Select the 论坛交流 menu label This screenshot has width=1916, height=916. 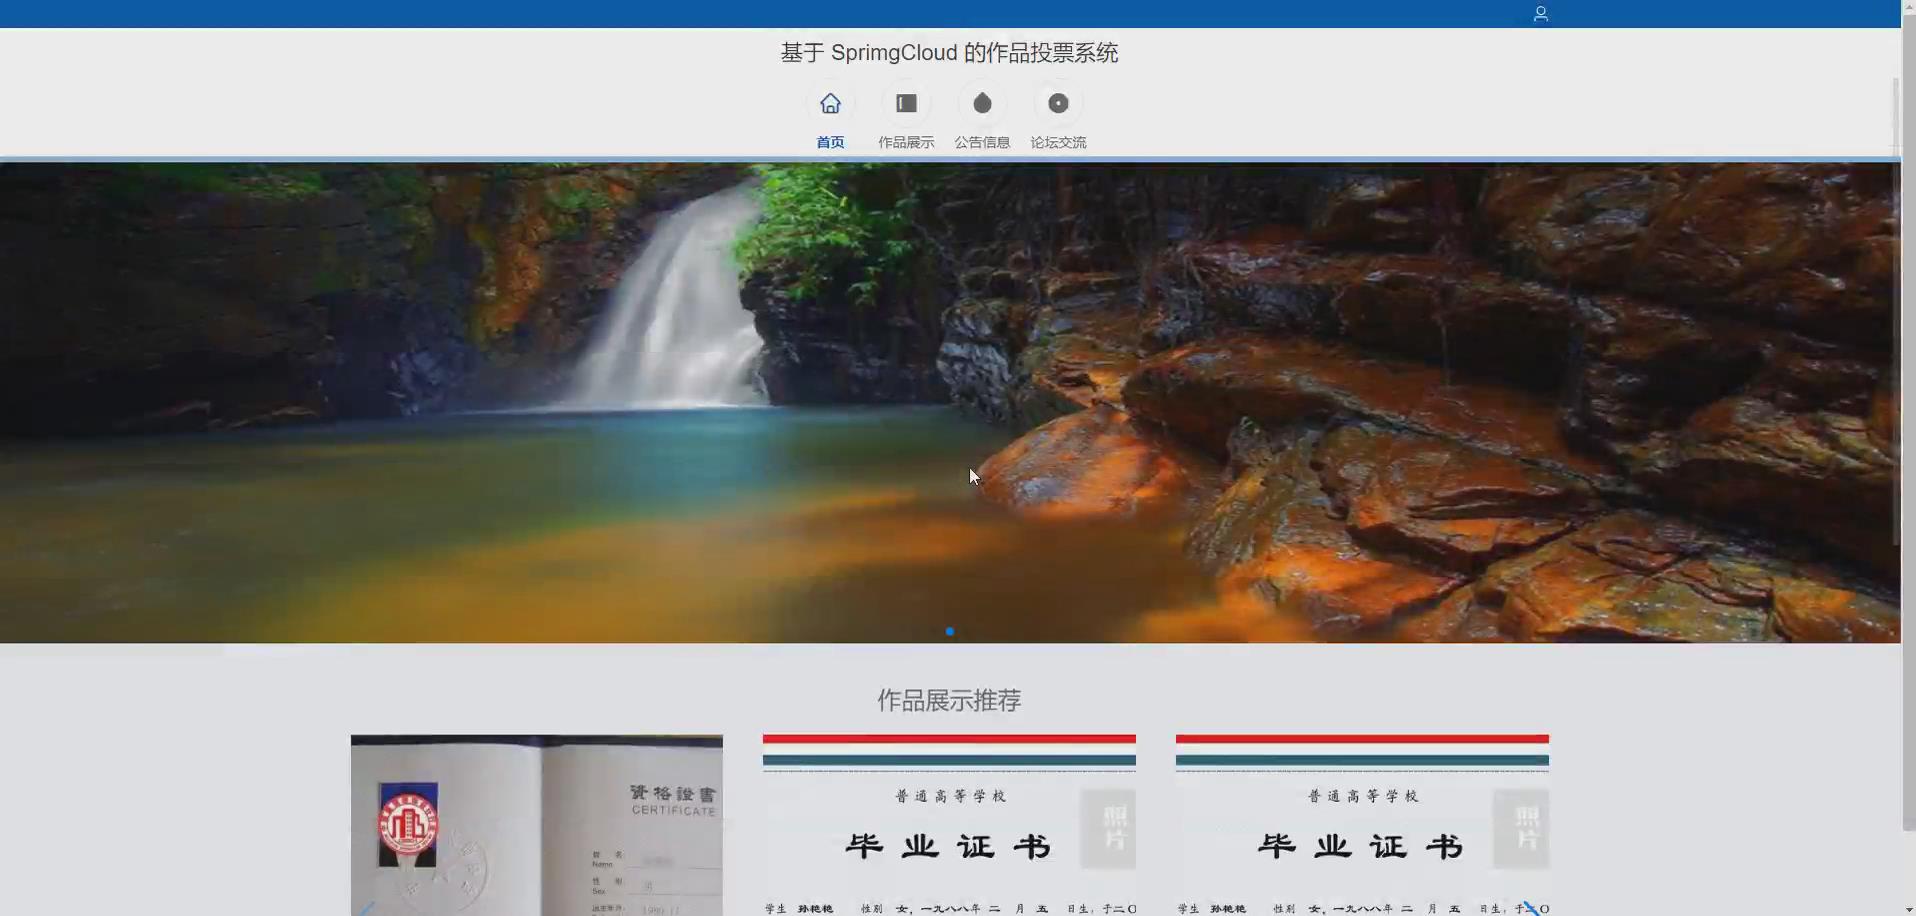click(1058, 142)
